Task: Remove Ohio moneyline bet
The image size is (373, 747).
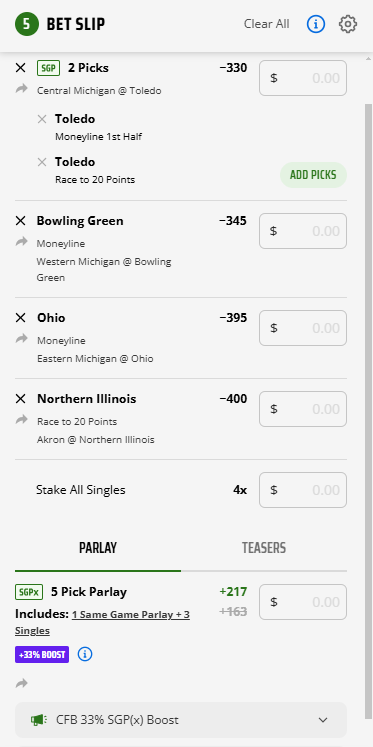Action: coord(20,318)
